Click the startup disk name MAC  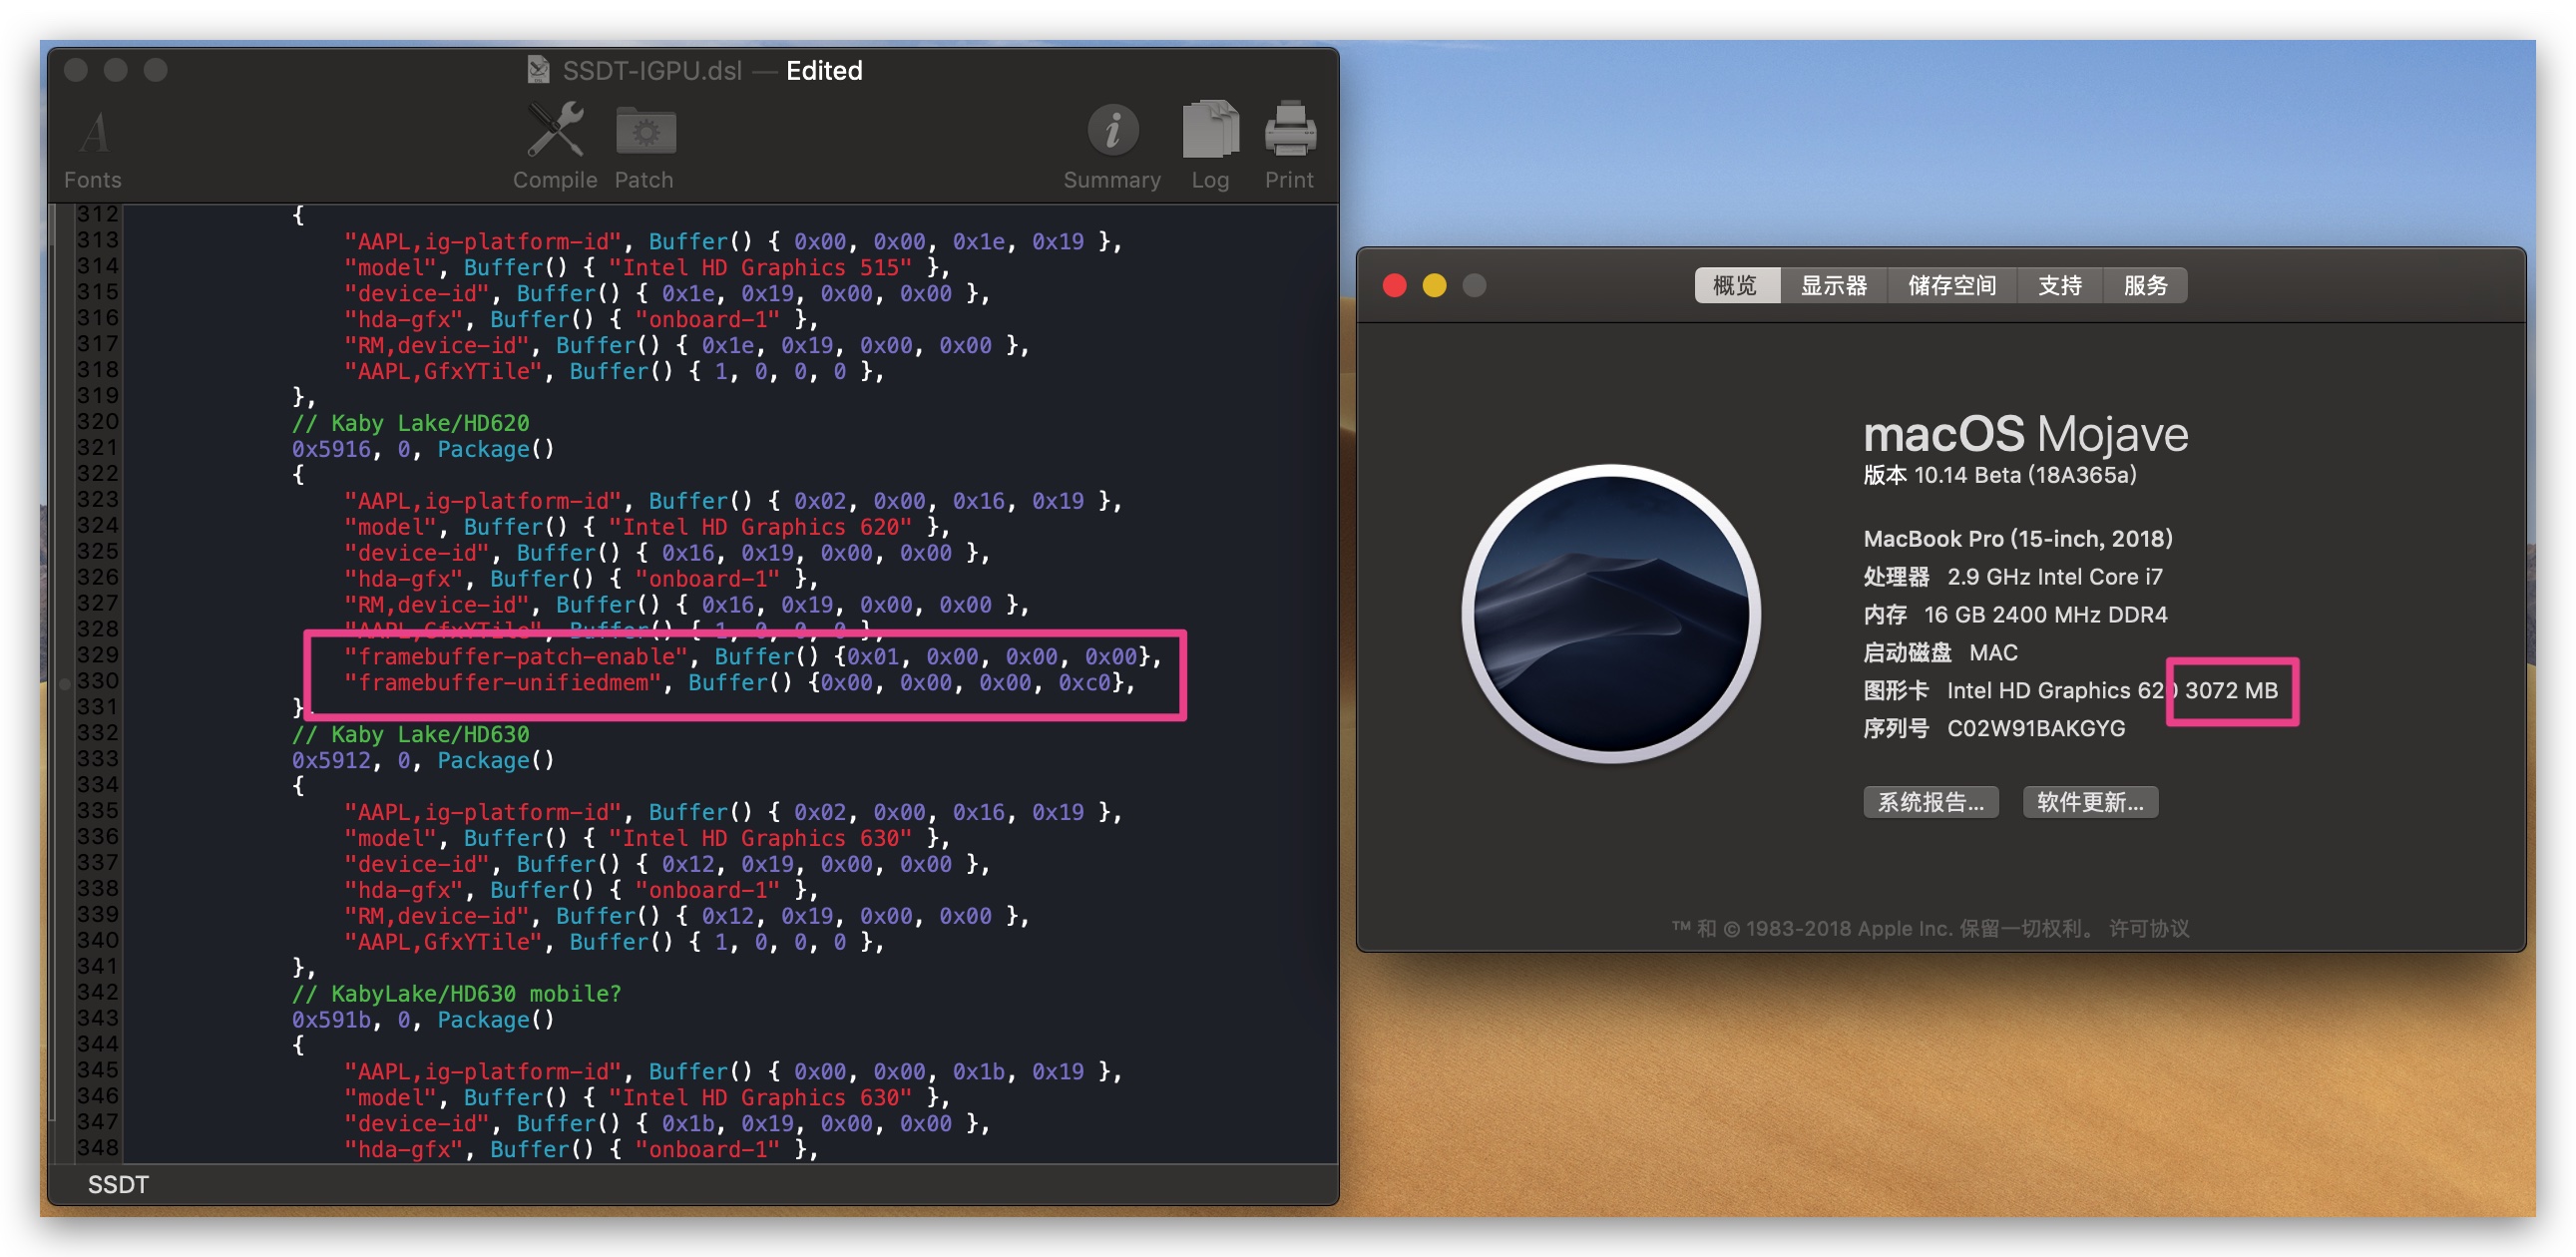coord(1994,653)
